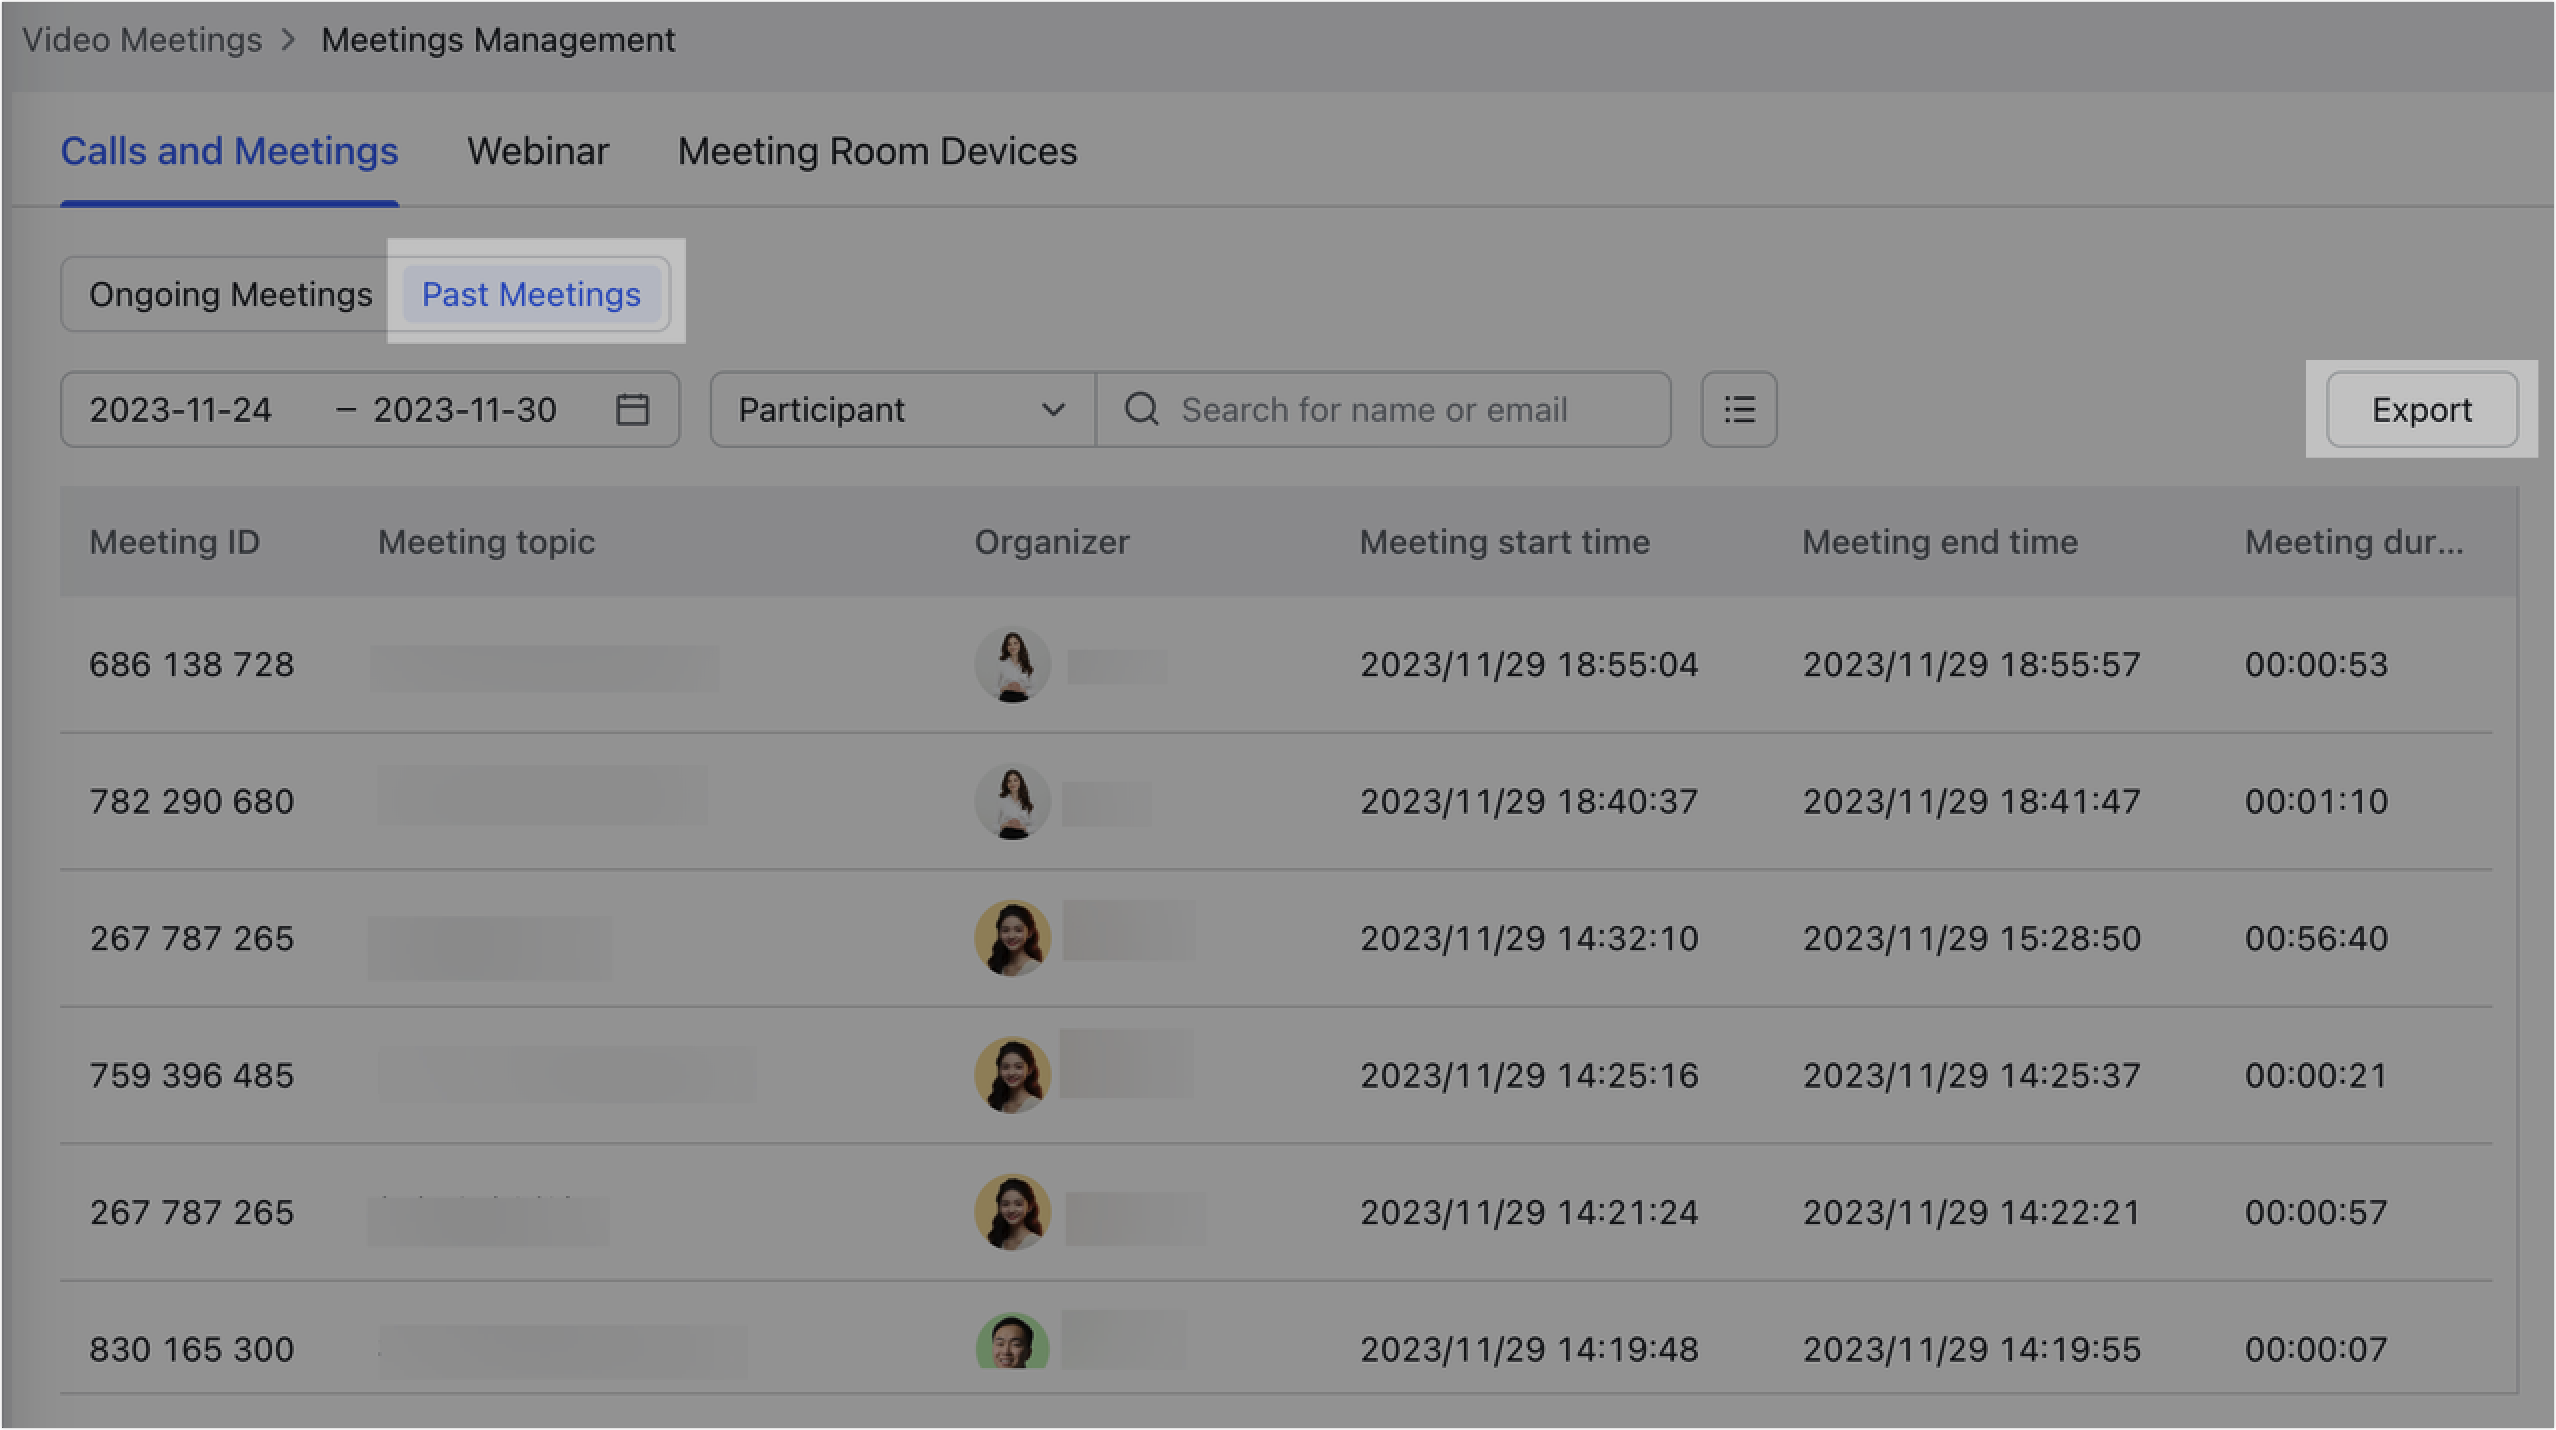Click the organizer avatar for meeting 686 138 728
The height and width of the screenshot is (1430, 2556).
click(1012, 664)
